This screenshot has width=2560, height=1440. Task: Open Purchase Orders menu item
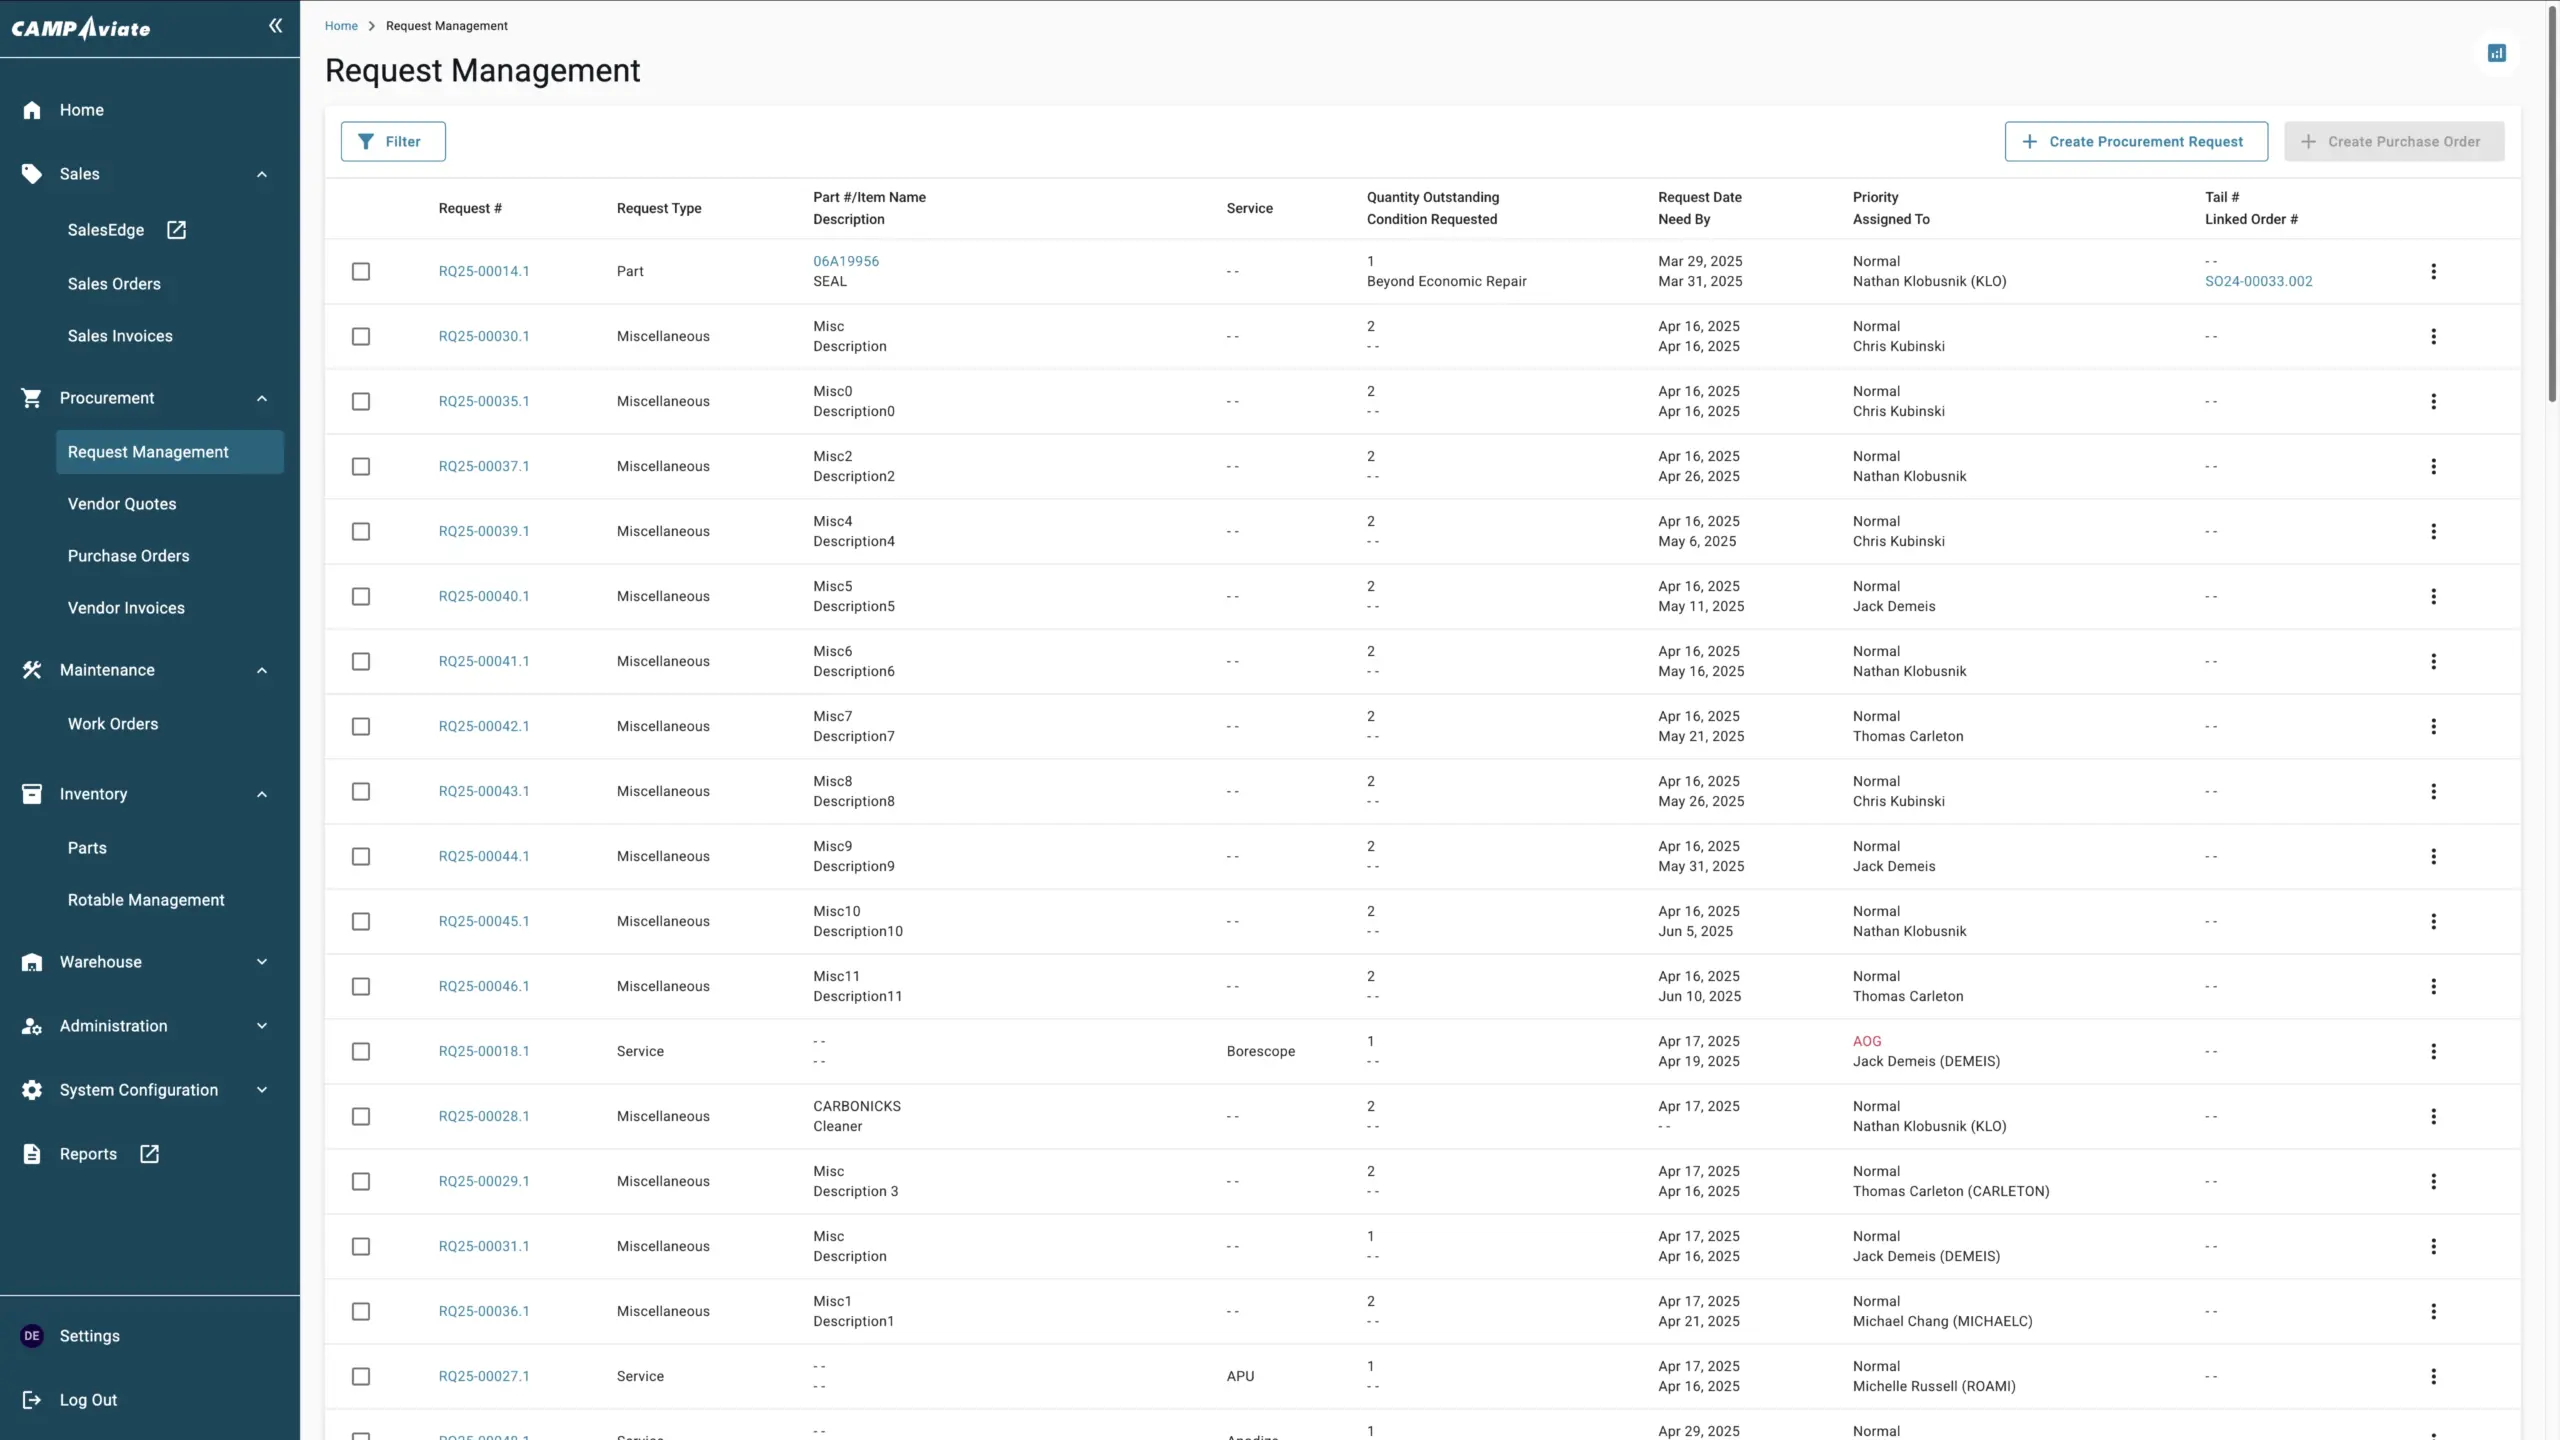(x=128, y=556)
